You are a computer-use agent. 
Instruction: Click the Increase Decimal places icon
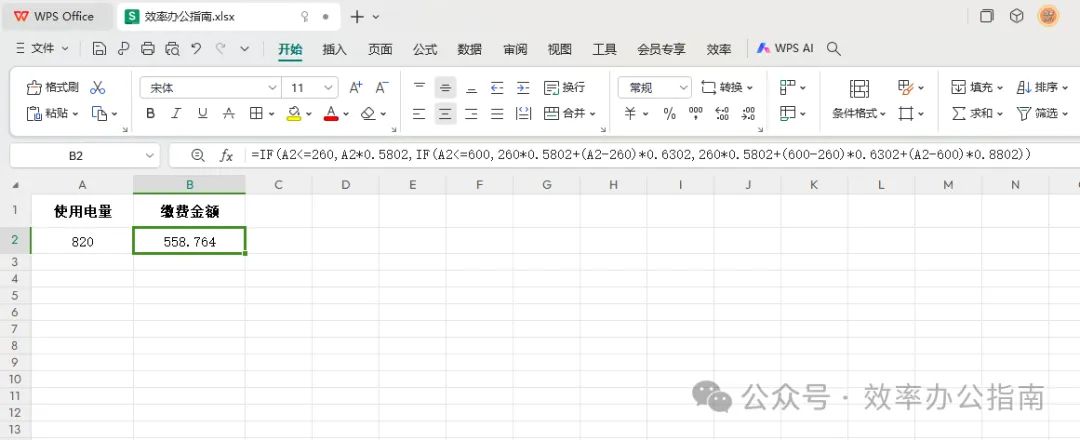pos(722,114)
